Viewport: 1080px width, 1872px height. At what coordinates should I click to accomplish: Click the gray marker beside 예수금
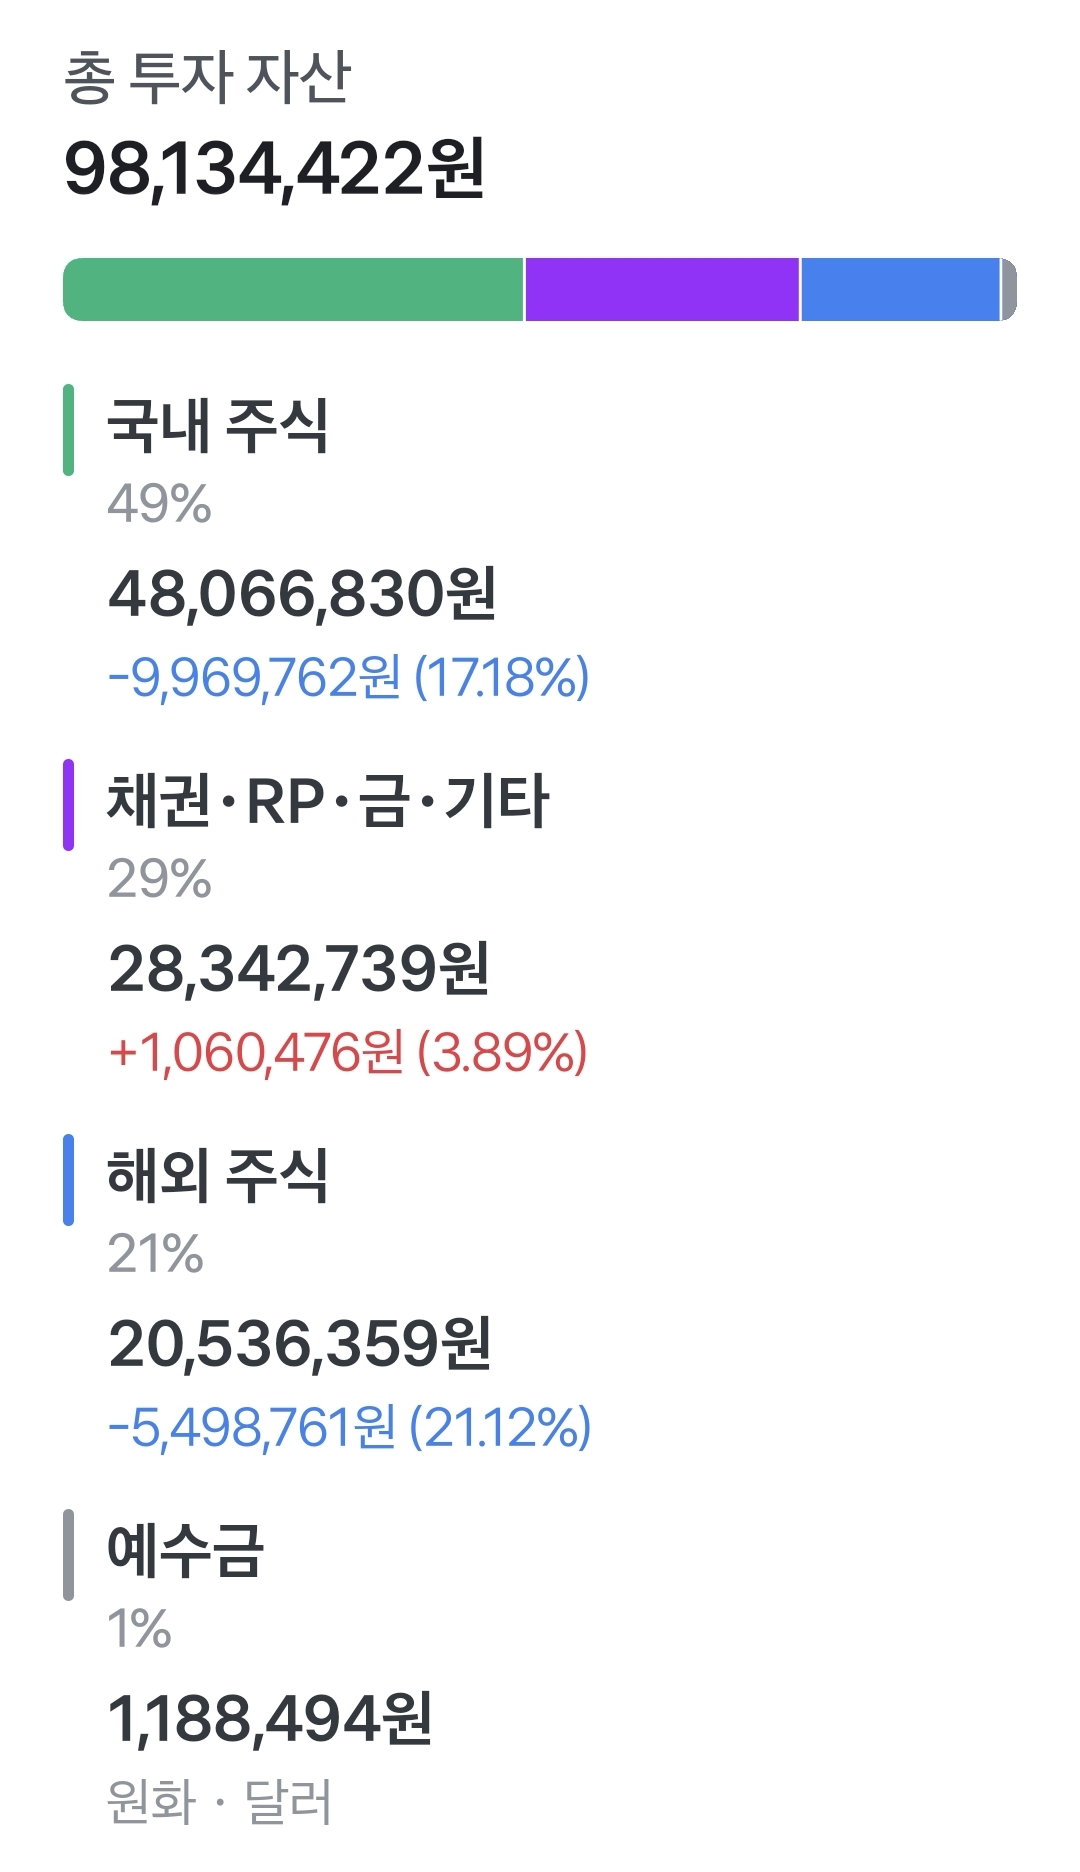(x=68, y=1555)
